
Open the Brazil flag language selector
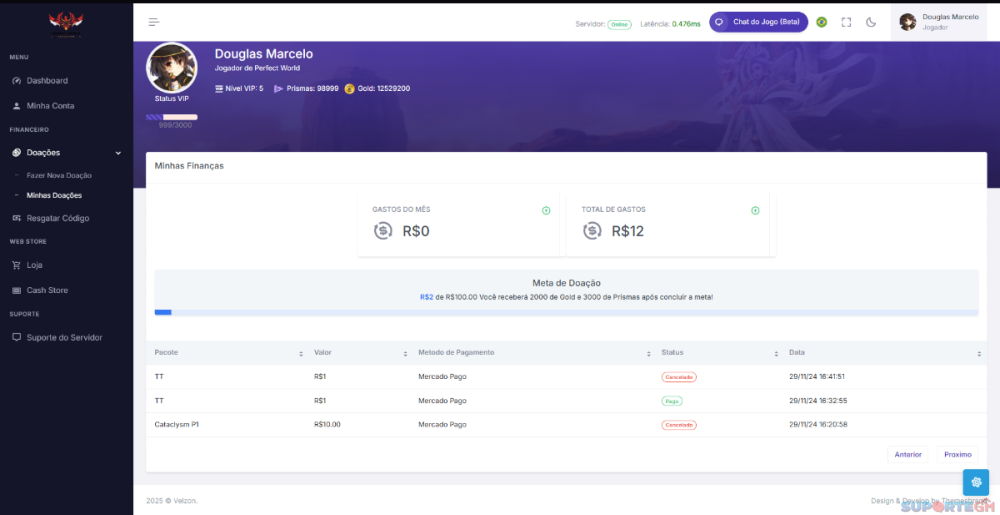pos(822,22)
